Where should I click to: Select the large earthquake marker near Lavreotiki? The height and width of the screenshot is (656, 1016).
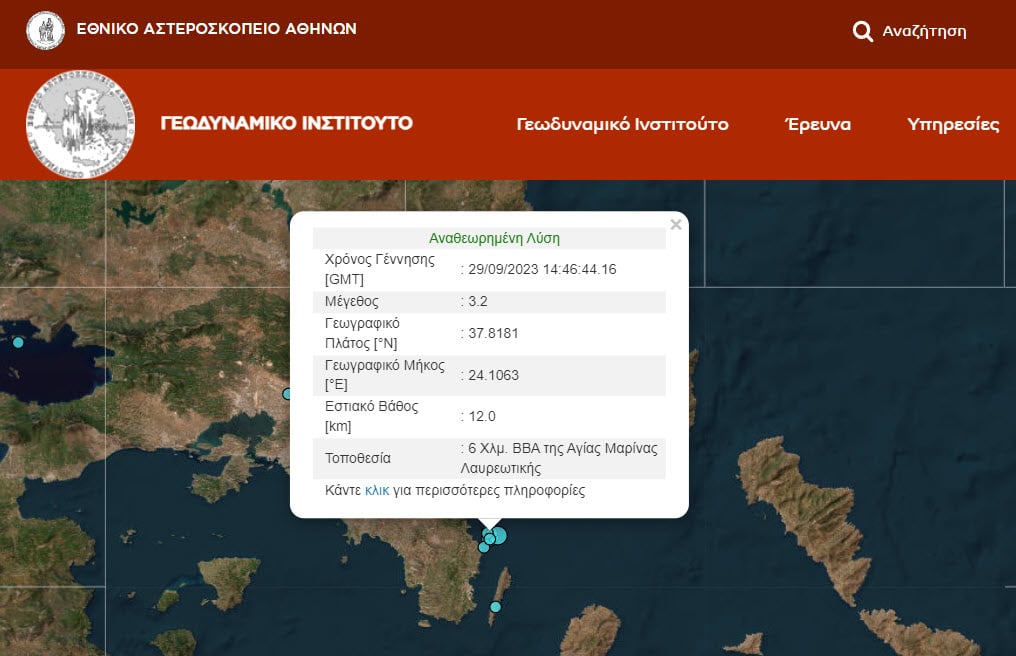click(x=498, y=536)
